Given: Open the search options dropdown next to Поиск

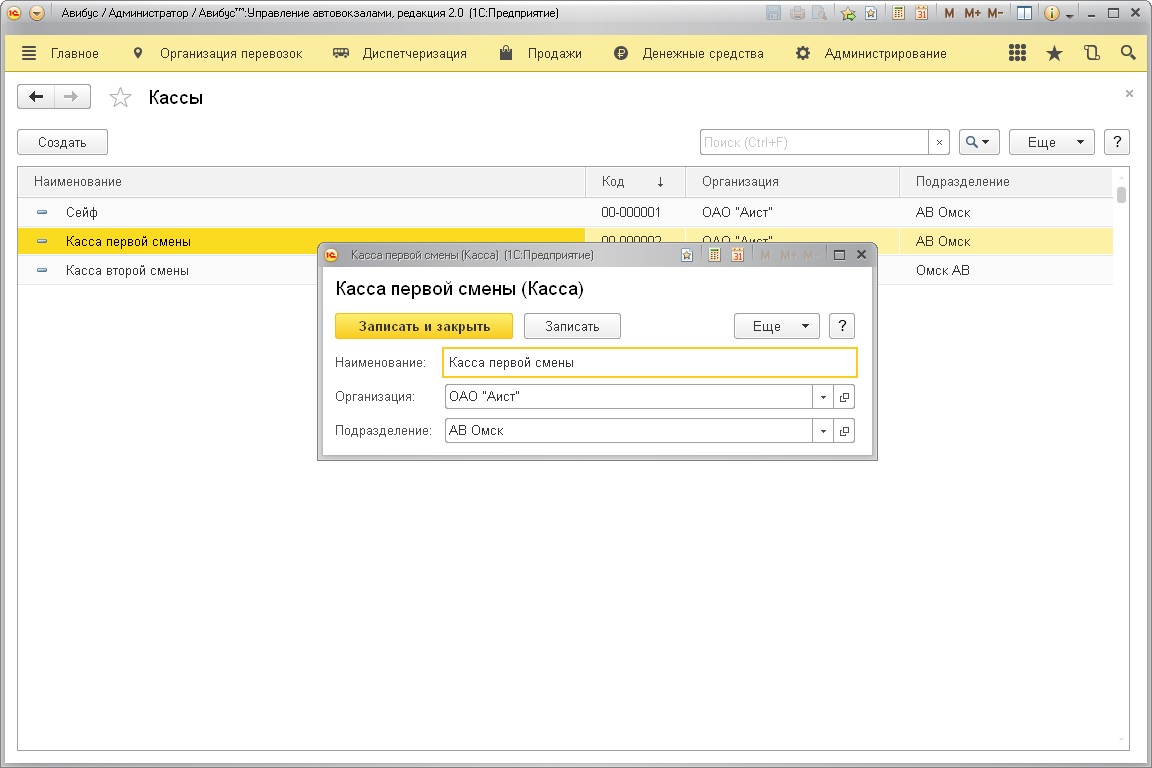Looking at the screenshot, I should [x=979, y=143].
